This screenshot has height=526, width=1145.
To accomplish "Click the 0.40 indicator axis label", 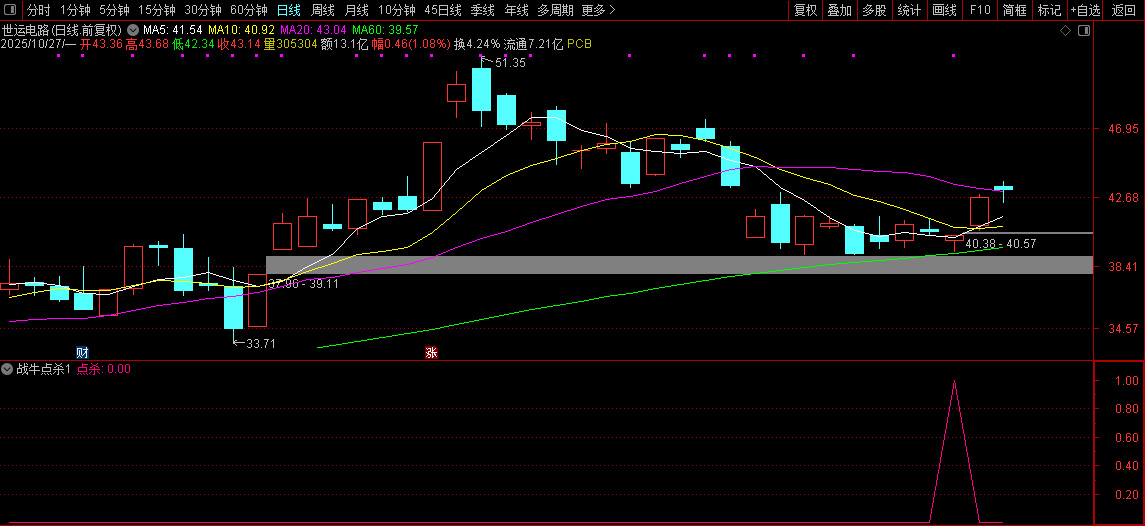I will pyautogui.click(x=1127, y=466).
